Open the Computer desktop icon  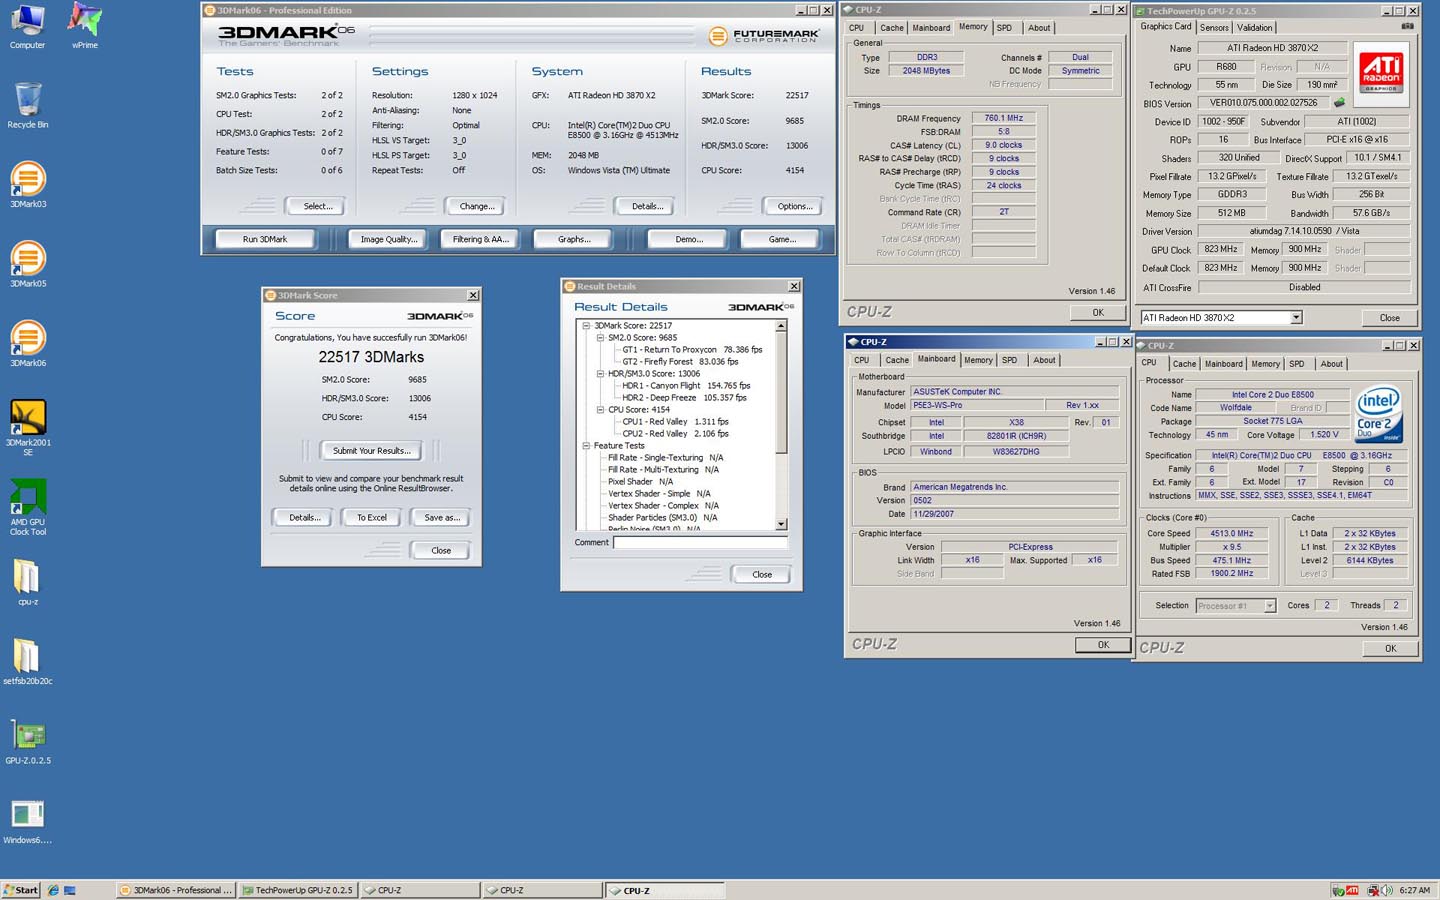tap(27, 26)
